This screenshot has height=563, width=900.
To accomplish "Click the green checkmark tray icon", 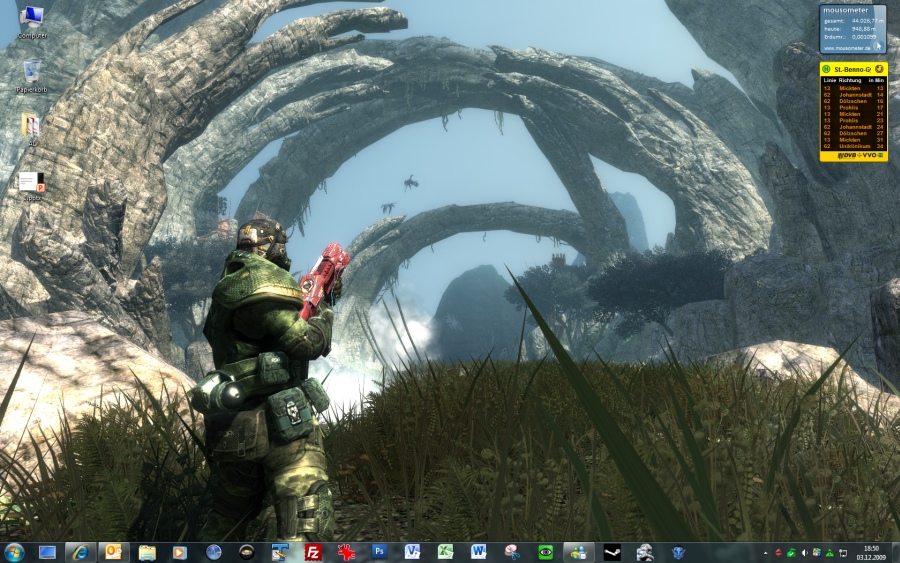I will click(791, 553).
